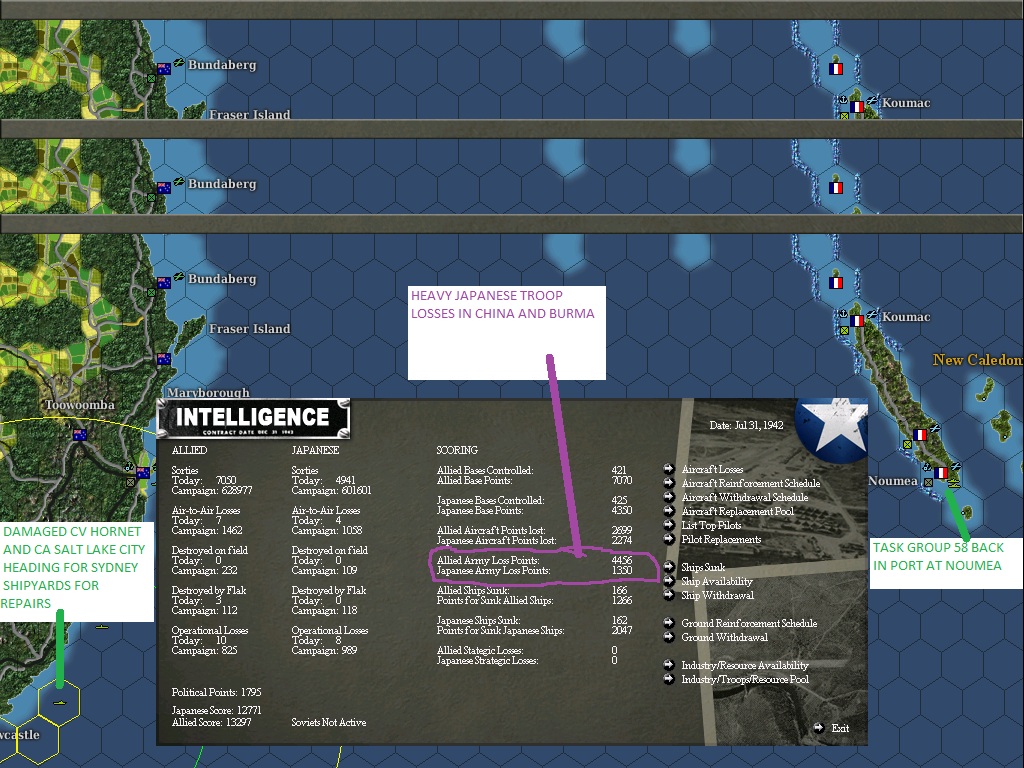Click Japanese Sorties Campaign: 601601 value
The width and height of the screenshot is (1024, 768).
click(331, 490)
